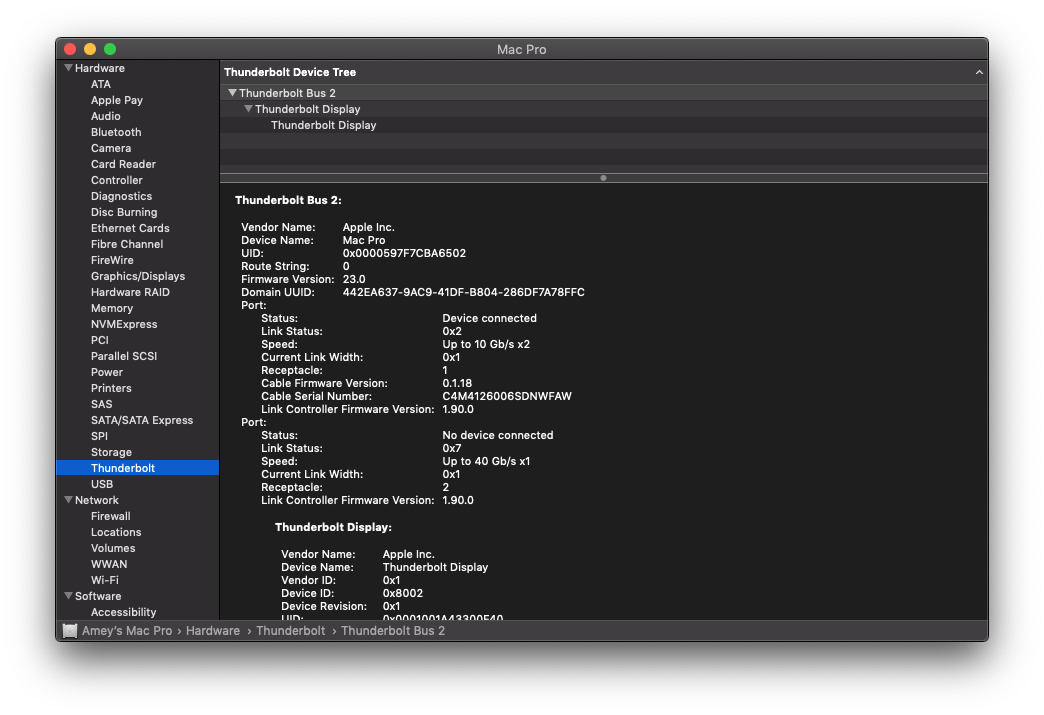Select Hardware RAID in the sidebar
Viewport: 1044px width, 715px height.
tap(130, 292)
